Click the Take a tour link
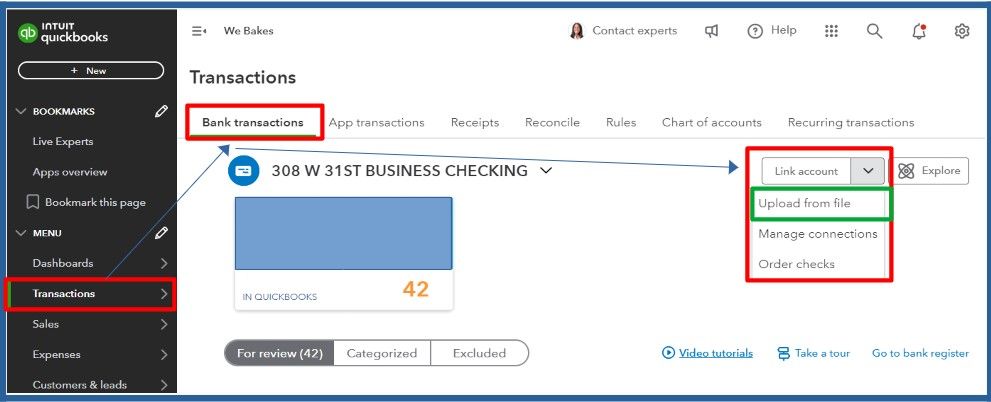 coord(822,353)
